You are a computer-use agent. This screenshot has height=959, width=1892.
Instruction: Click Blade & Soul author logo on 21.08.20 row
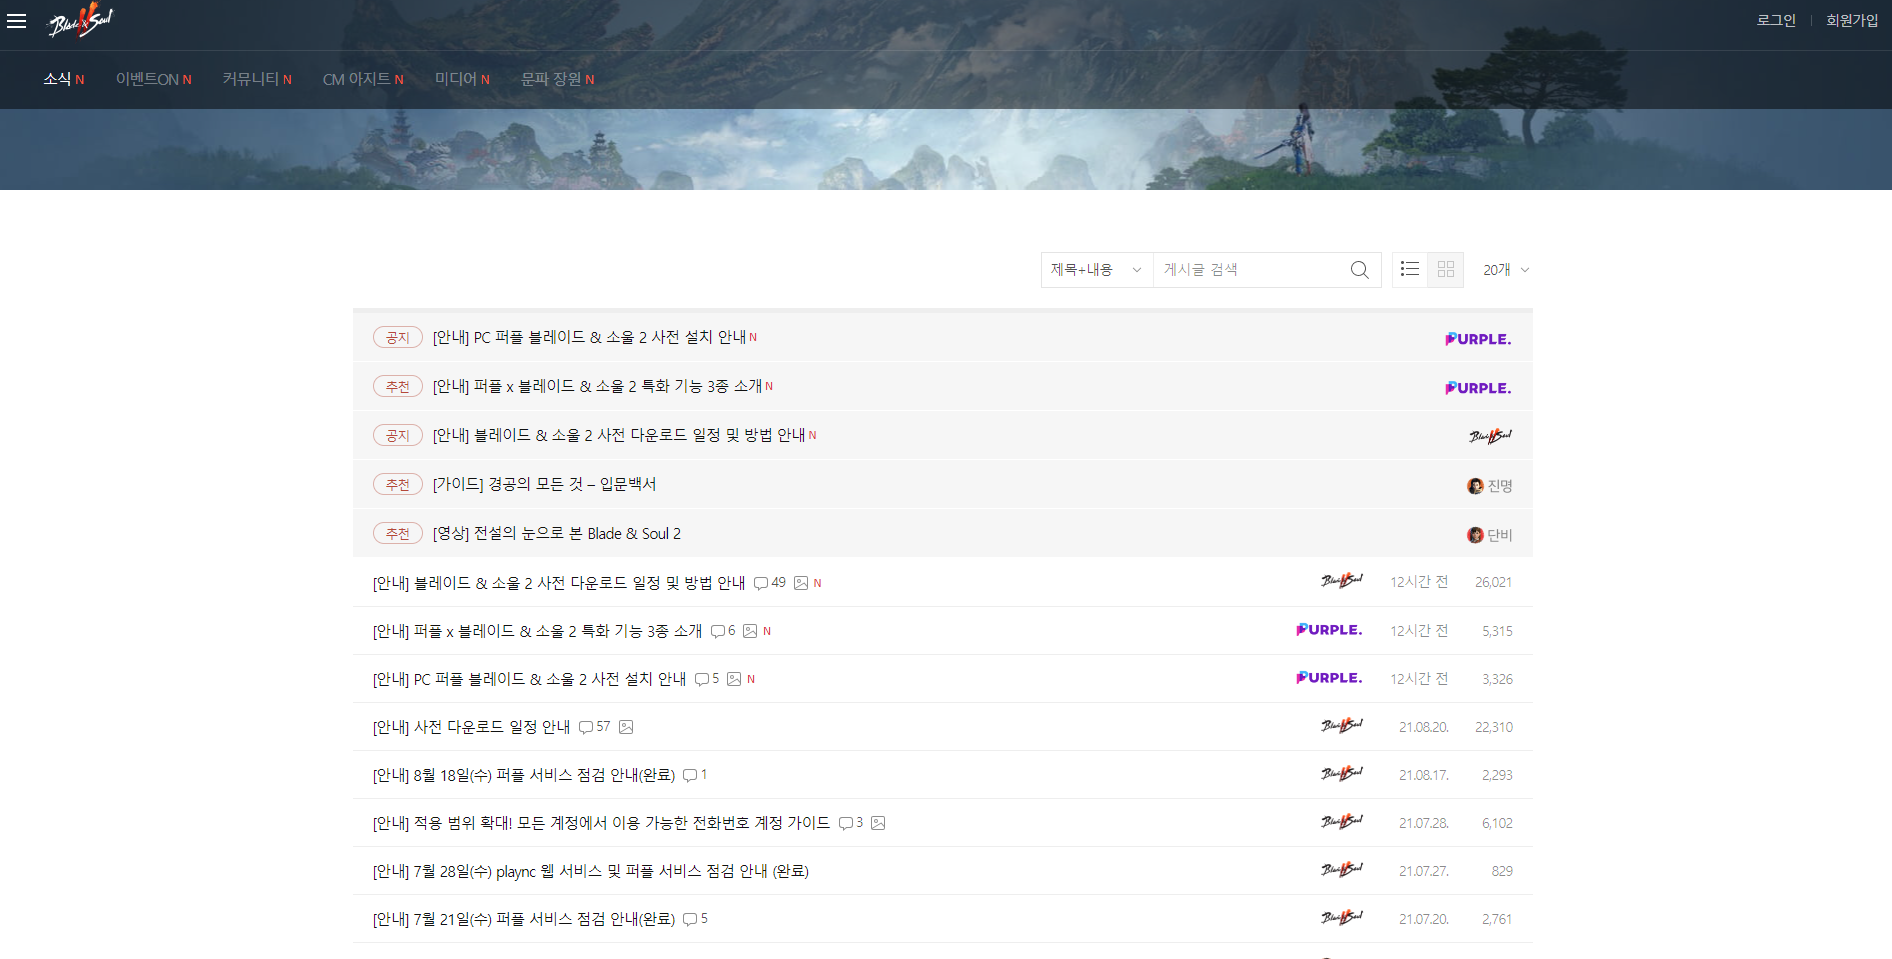1341,725
